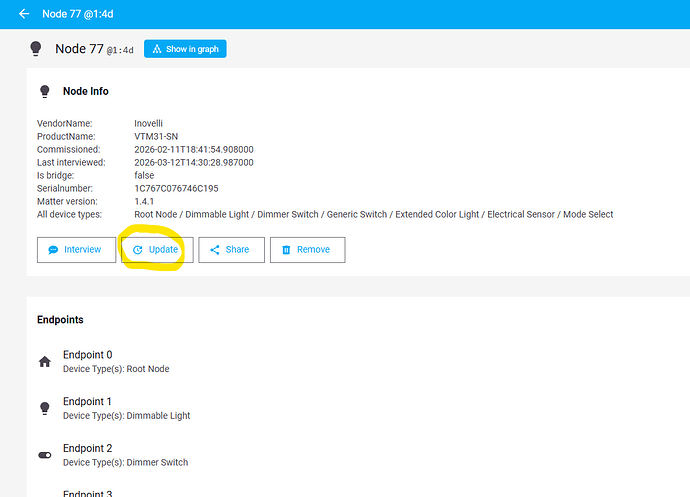
Task: Show Node 77 in graph
Action: coord(185,49)
